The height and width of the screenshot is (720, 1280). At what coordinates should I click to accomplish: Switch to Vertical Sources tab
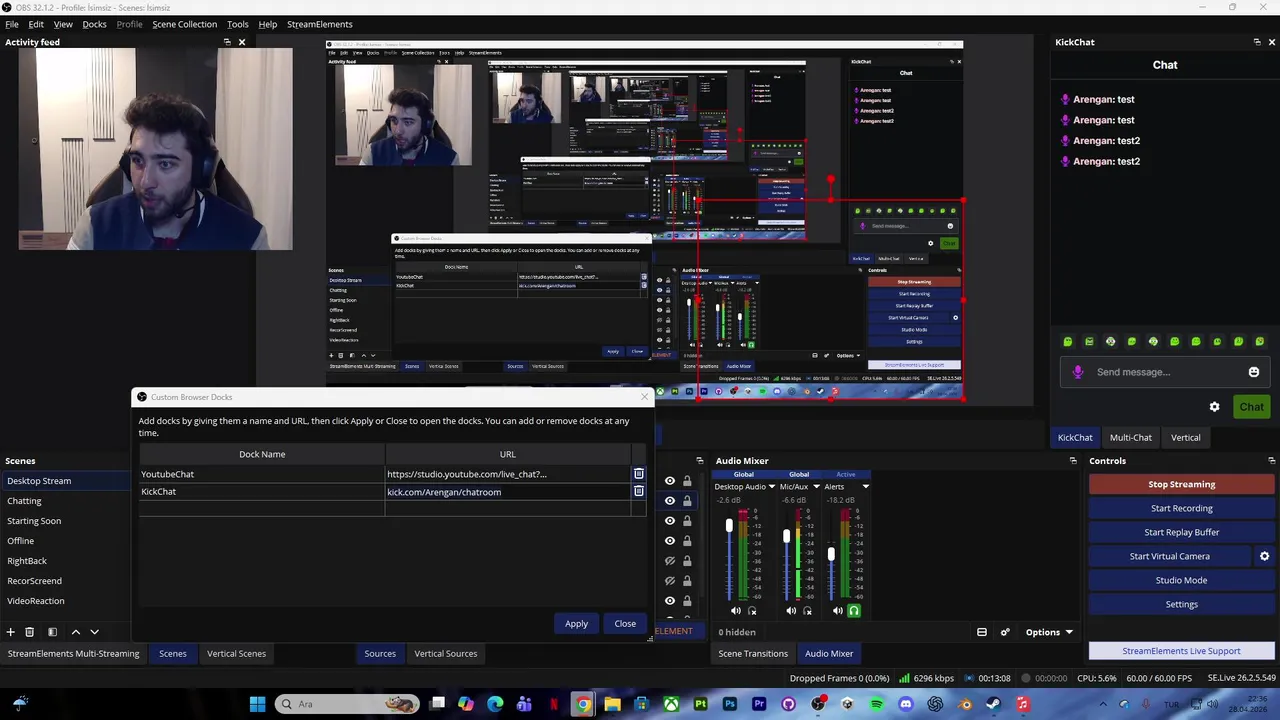(x=446, y=653)
